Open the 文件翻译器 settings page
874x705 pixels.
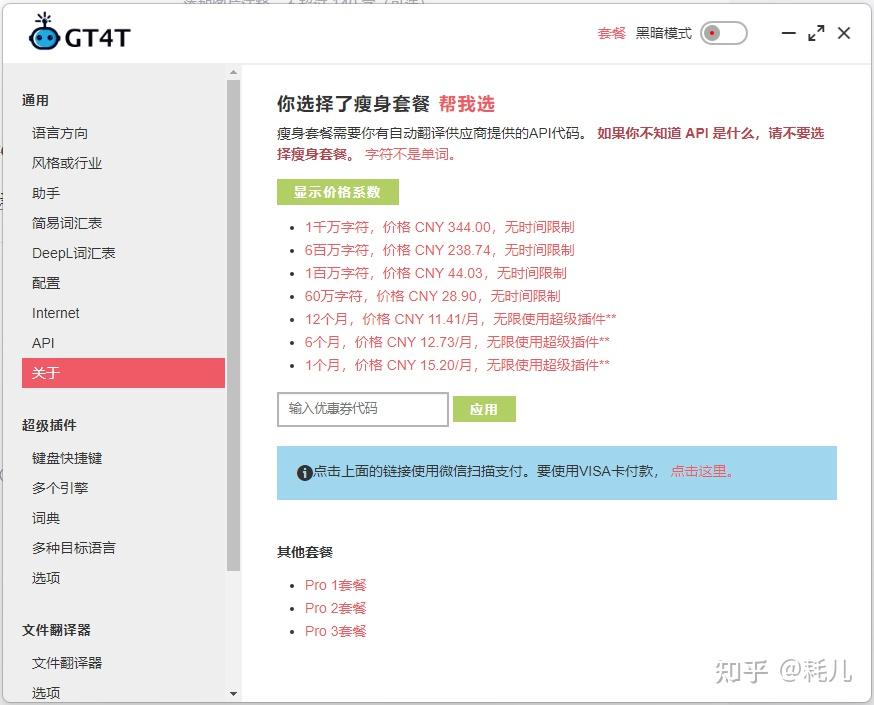click(x=67, y=662)
